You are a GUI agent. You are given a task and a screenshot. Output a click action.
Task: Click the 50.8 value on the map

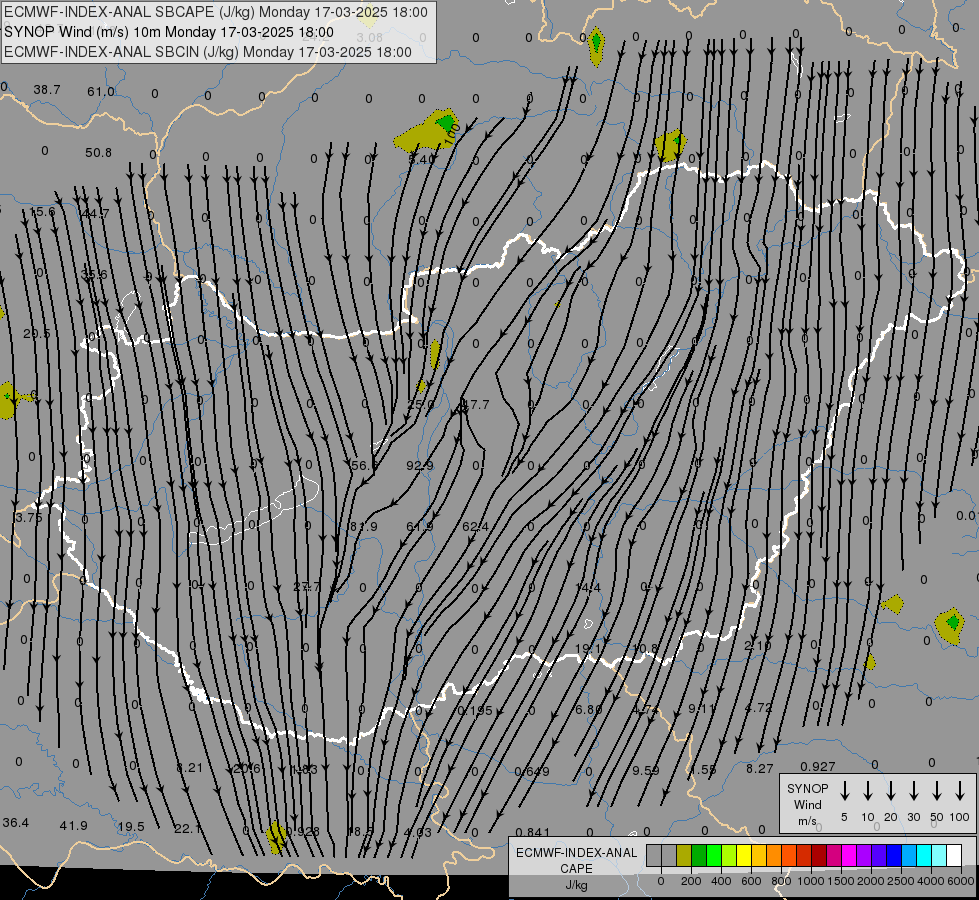click(99, 152)
